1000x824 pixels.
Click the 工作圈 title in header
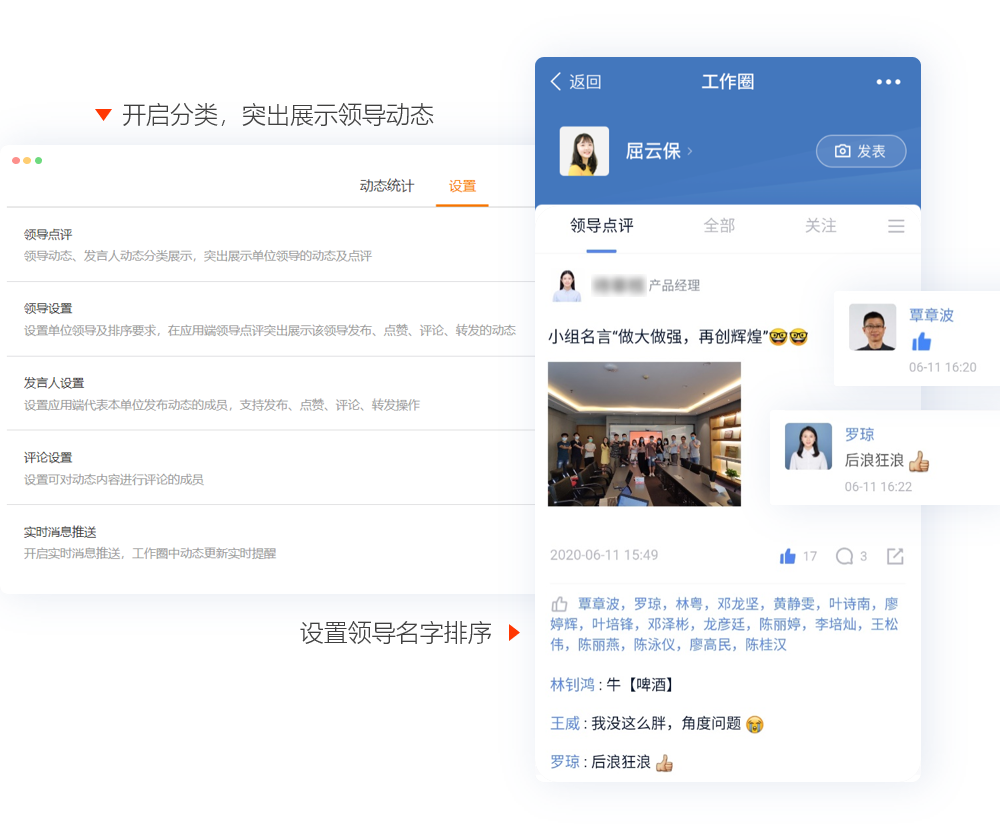[728, 82]
